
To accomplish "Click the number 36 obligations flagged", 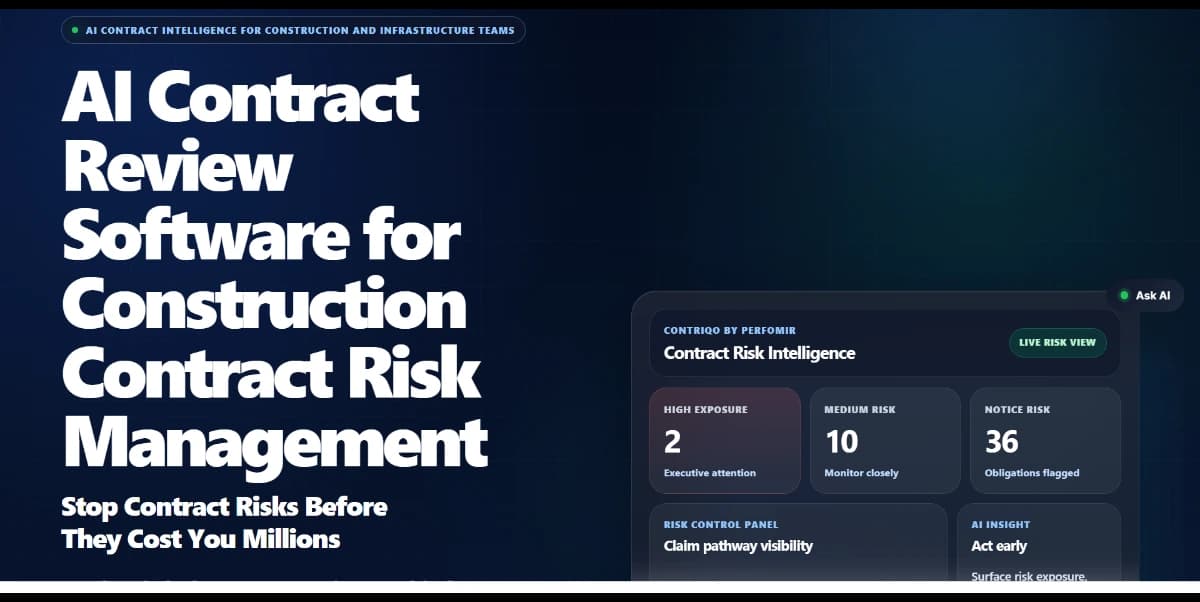I will (x=1001, y=441).
